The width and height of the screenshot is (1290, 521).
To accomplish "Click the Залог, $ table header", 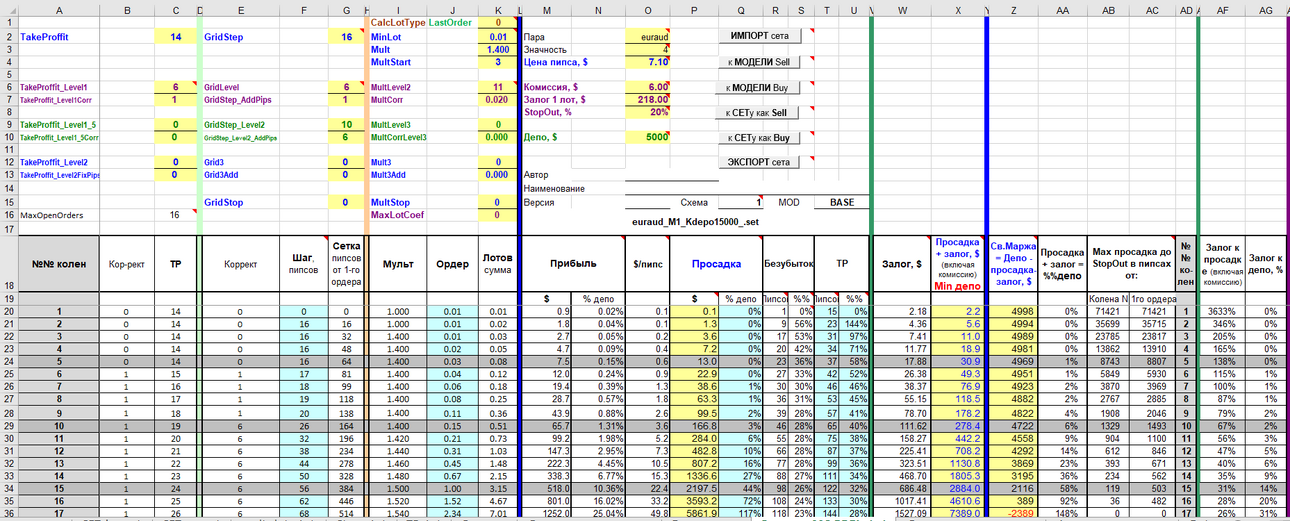I will [x=904, y=264].
